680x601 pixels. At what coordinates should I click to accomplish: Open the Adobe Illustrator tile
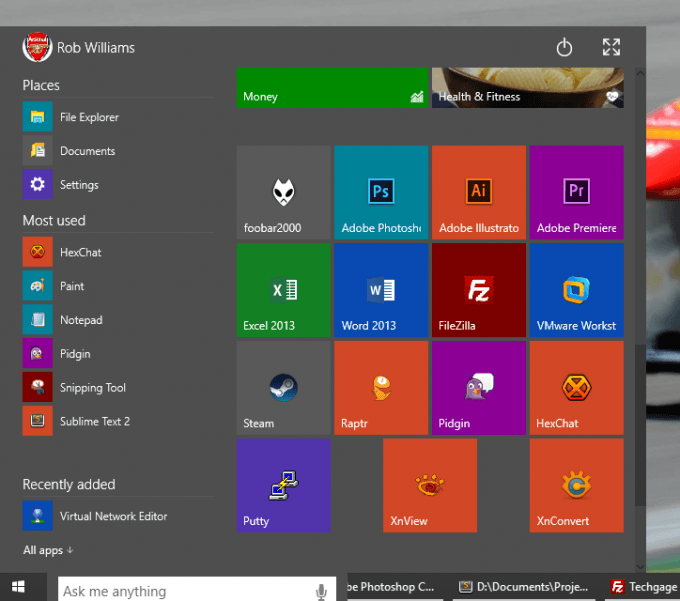pos(479,192)
